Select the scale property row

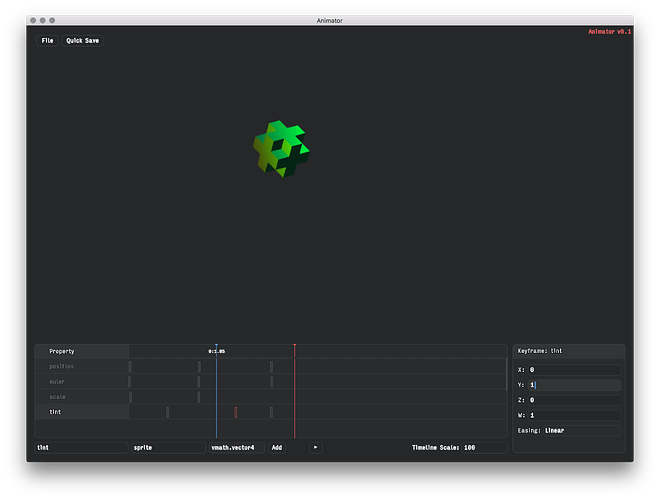point(82,397)
